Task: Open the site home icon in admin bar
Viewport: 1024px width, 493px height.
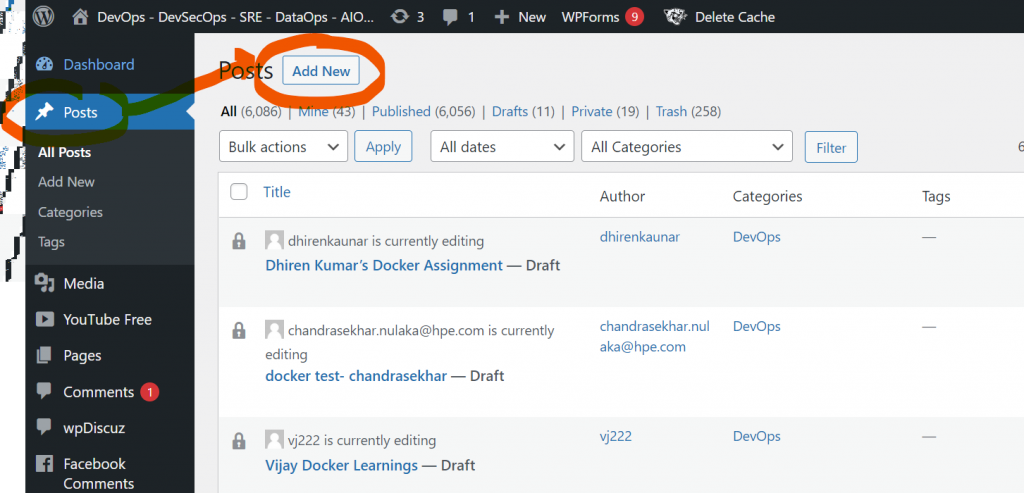Action: (x=81, y=17)
